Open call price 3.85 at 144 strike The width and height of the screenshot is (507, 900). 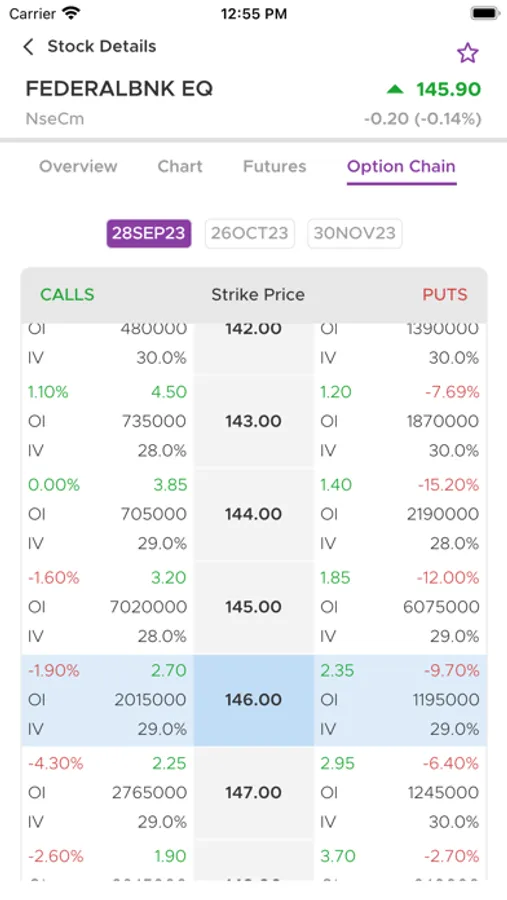[170, 485]
